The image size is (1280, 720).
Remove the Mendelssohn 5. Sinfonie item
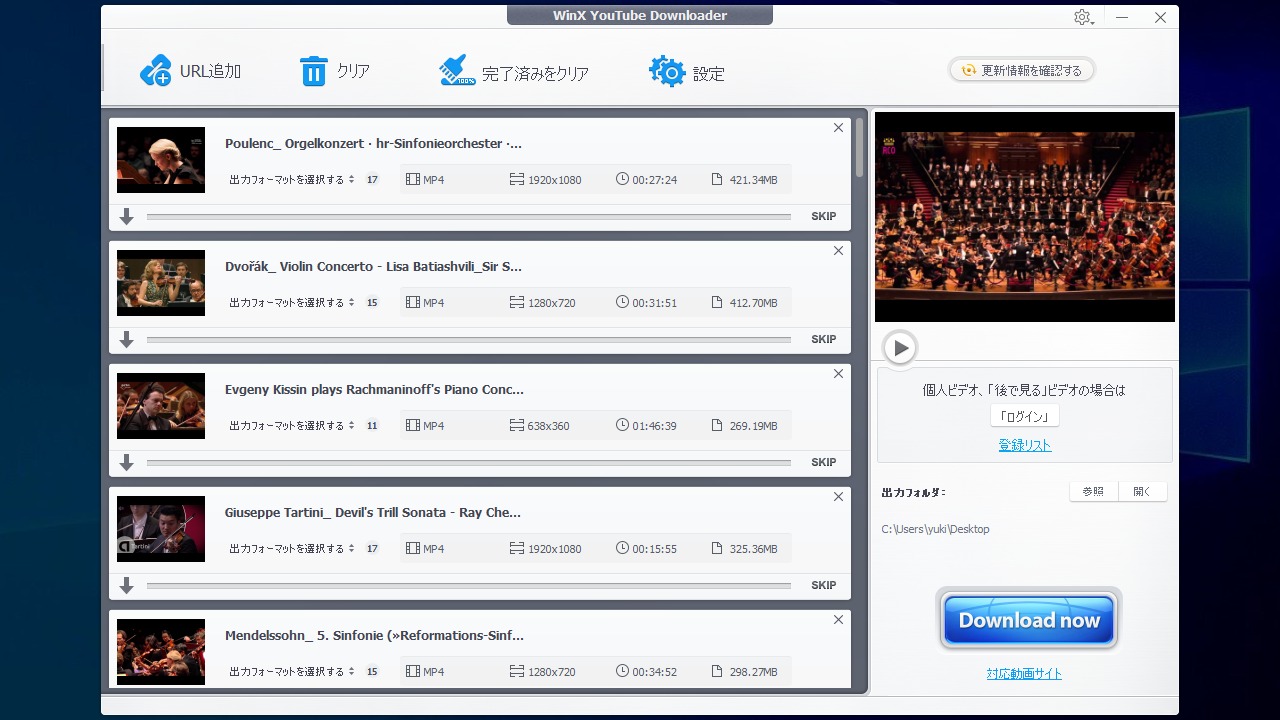coord(838,620)
